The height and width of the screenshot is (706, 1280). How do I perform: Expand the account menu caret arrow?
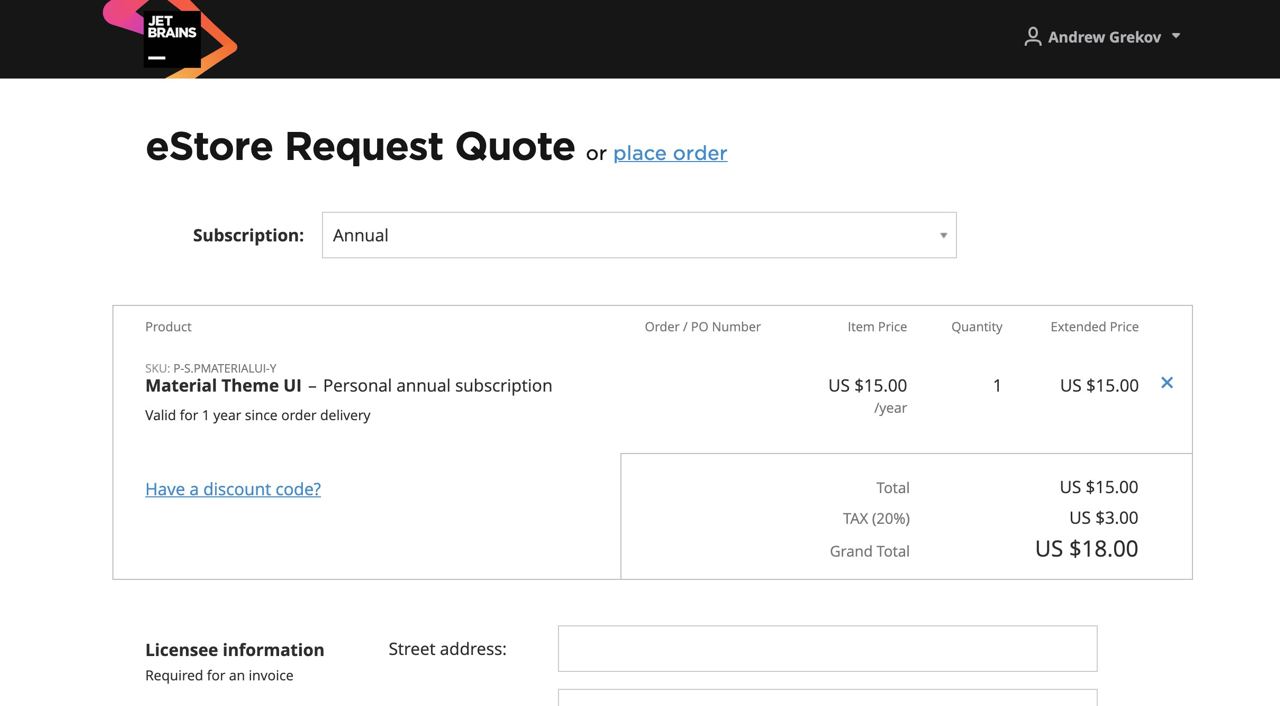click(x=1176, y=36)
